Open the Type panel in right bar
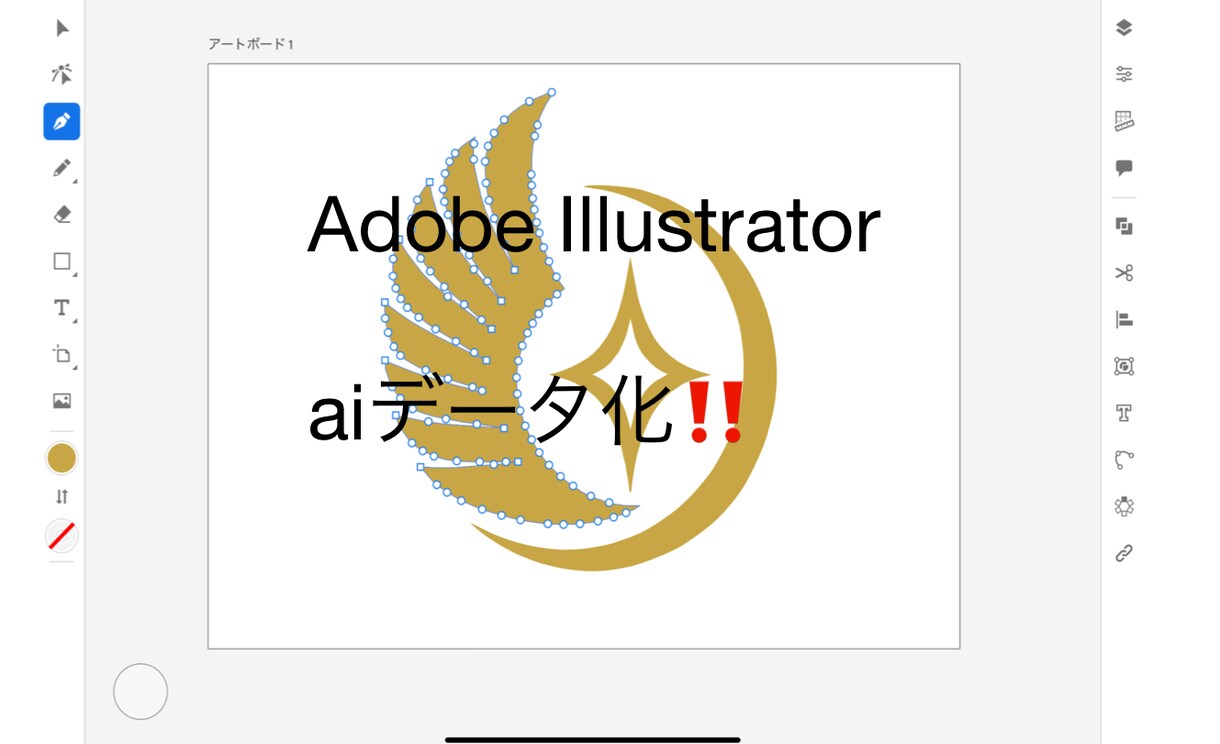This screenshot has height=744, width=1220. (1124, 413)
